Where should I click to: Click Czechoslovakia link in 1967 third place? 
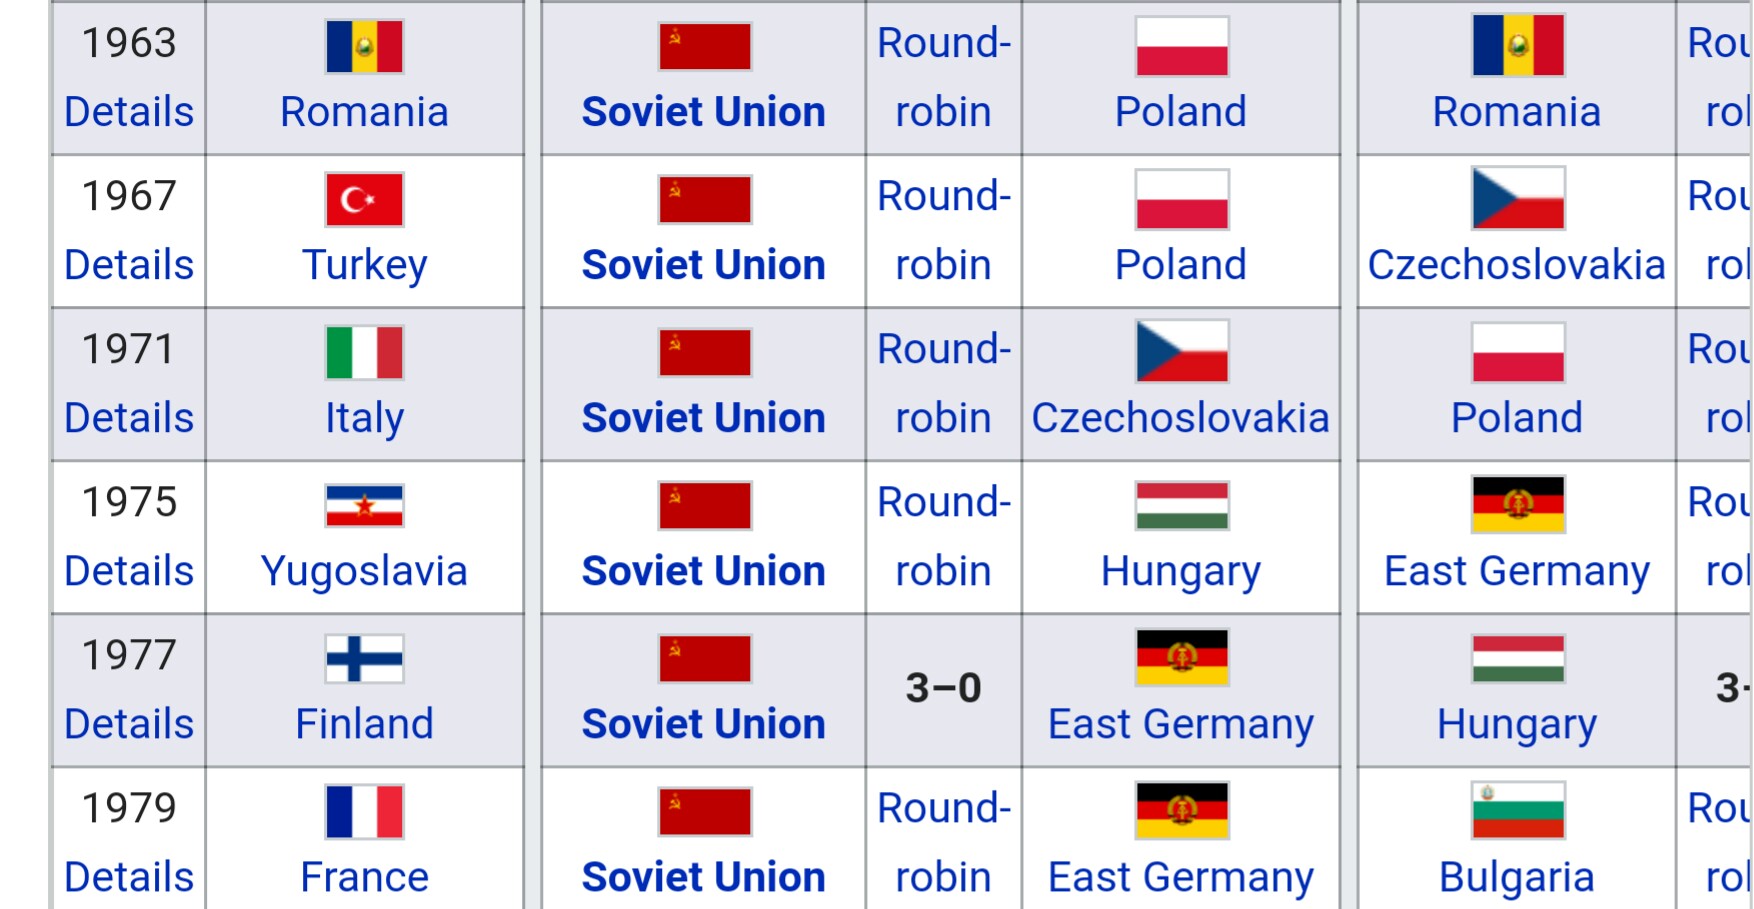(x=1517, y=265)
